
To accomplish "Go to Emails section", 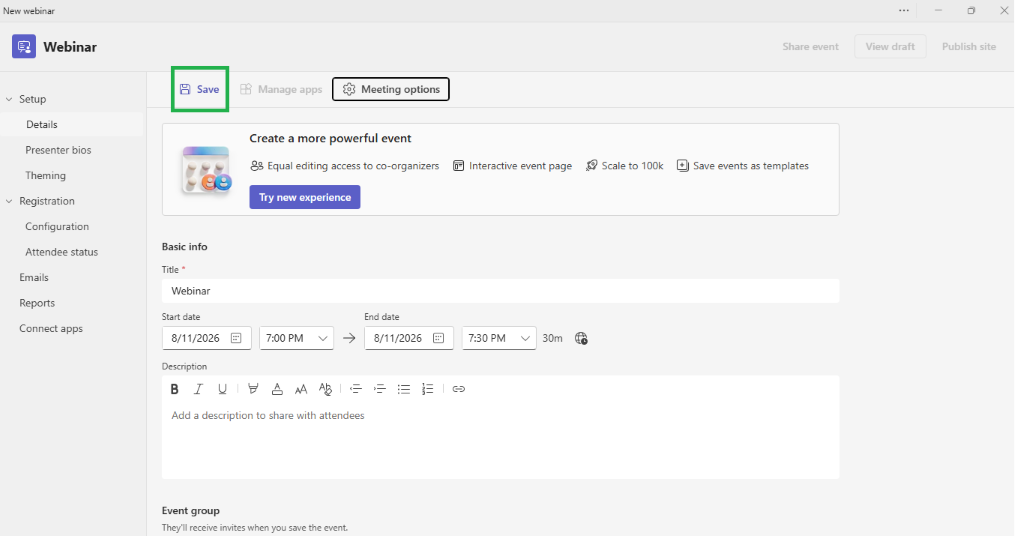I will [34, 277].
